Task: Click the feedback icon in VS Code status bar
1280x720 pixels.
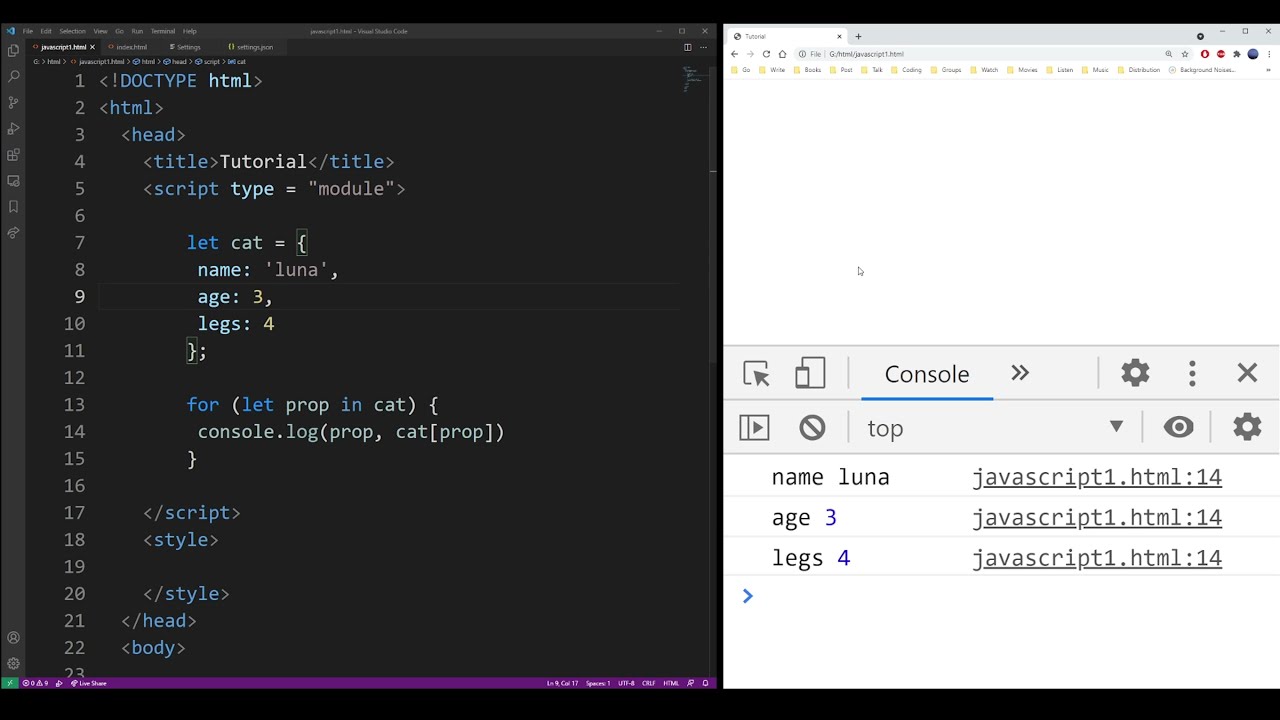Action: point(691,683)
